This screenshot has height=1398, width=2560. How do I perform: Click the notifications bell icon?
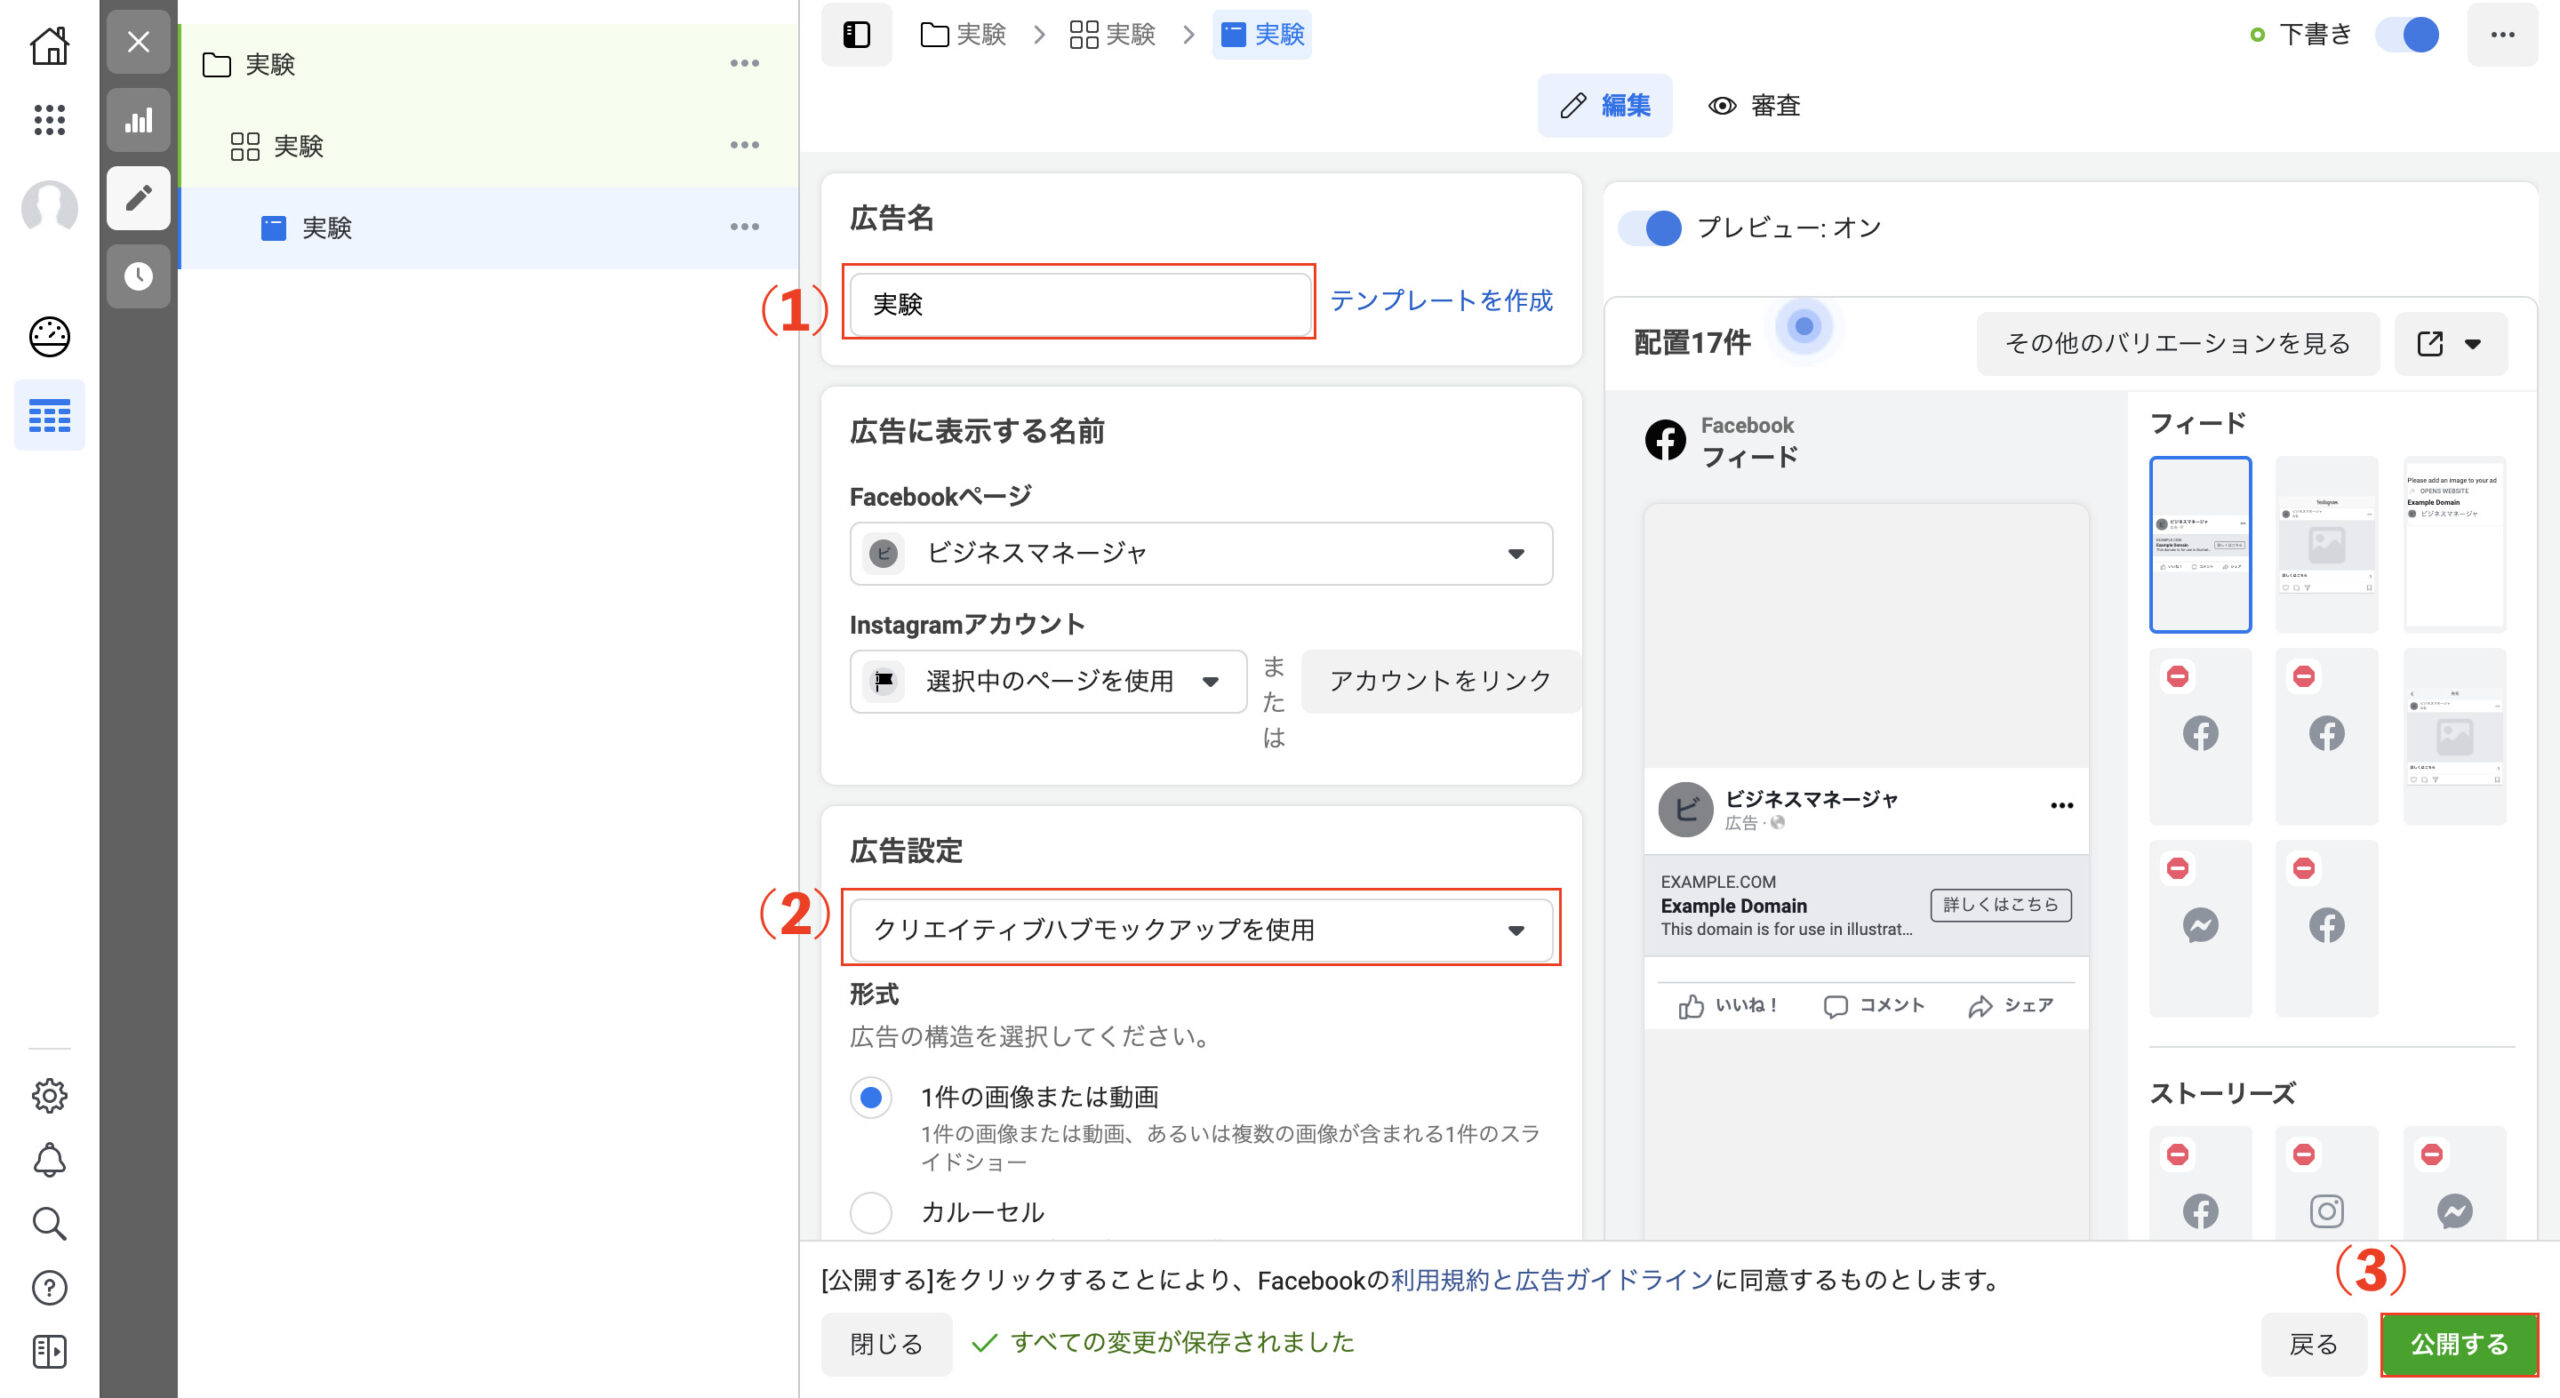pos(49,1160)
